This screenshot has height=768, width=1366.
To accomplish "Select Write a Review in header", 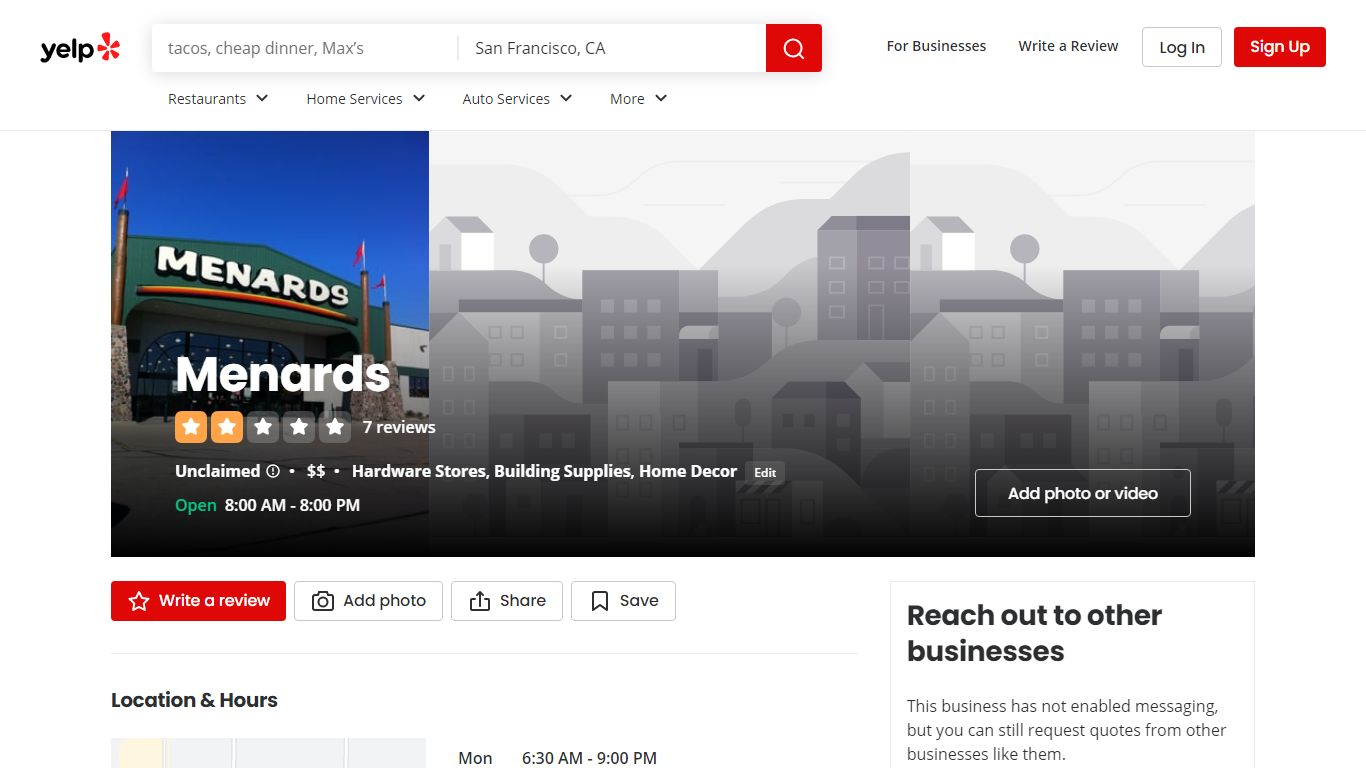I will coord(1068,46).
